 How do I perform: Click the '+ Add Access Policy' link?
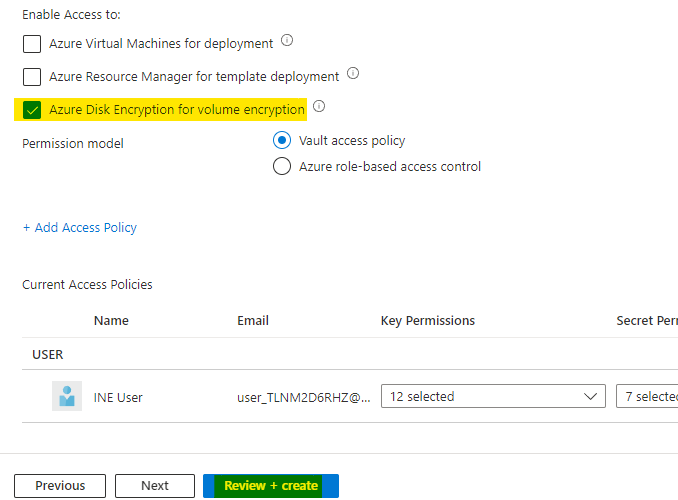click(80, 228)
